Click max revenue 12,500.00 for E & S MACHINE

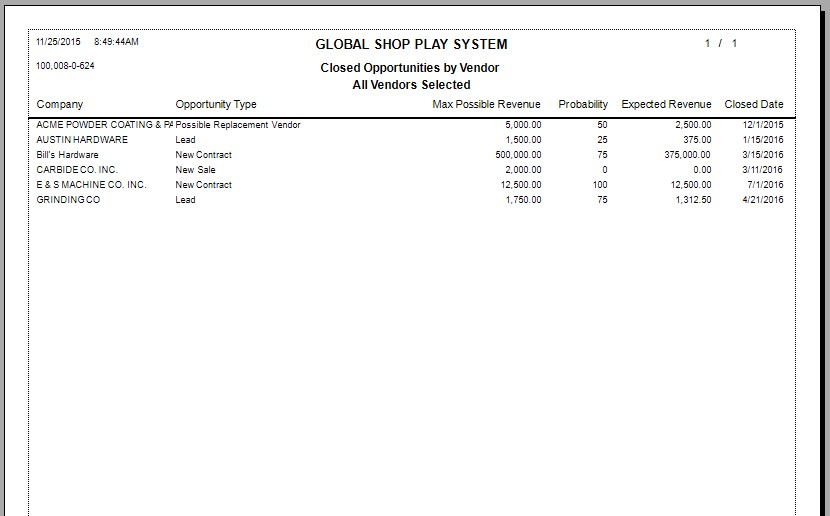tap(521, 185)
